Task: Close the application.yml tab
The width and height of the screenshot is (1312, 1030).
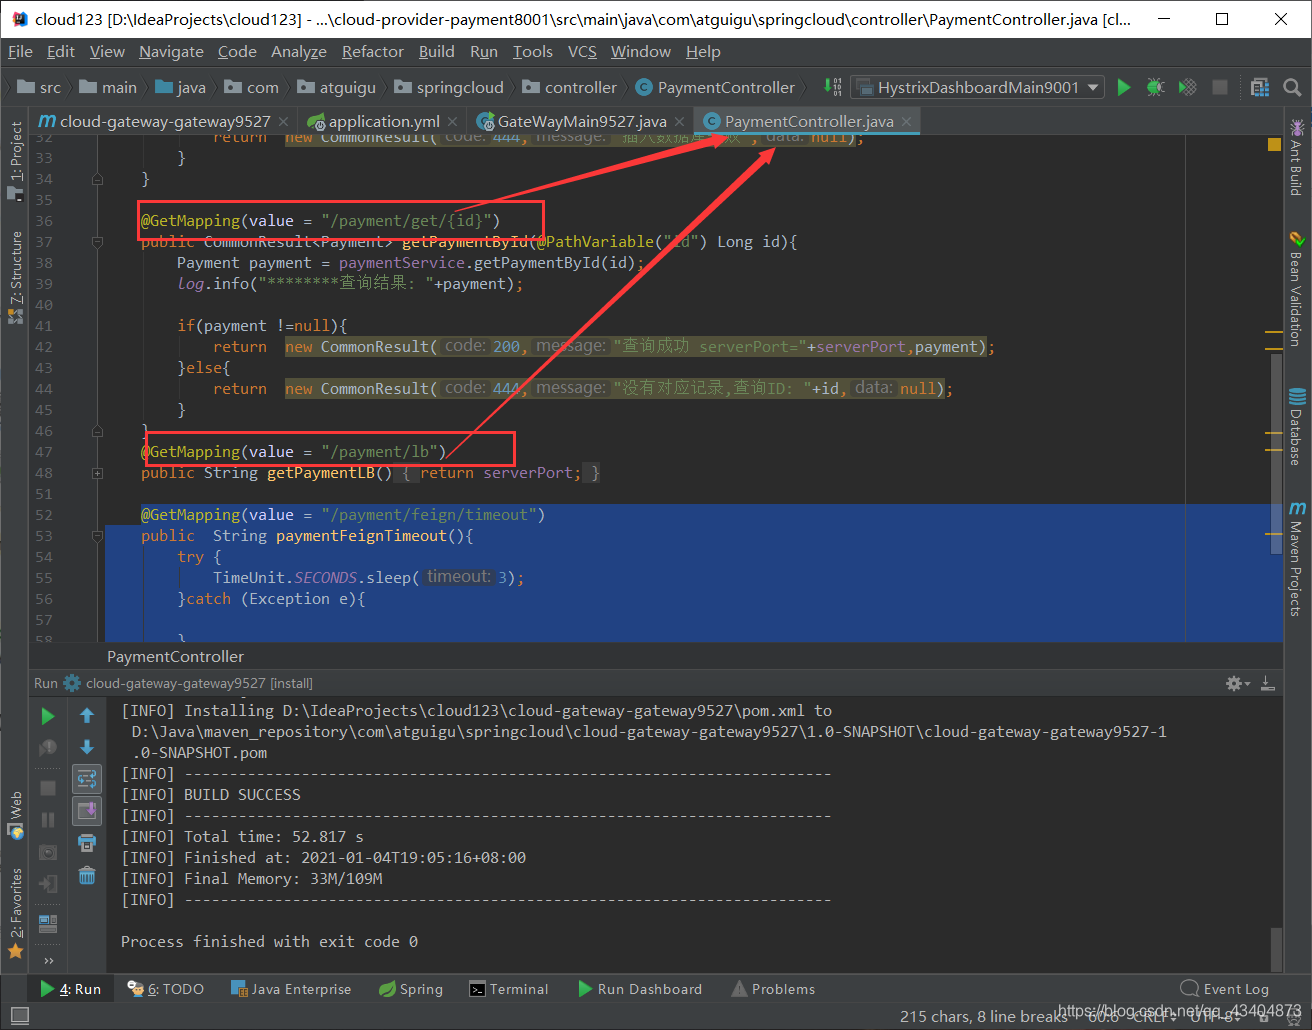Action: tap(453, 121)
